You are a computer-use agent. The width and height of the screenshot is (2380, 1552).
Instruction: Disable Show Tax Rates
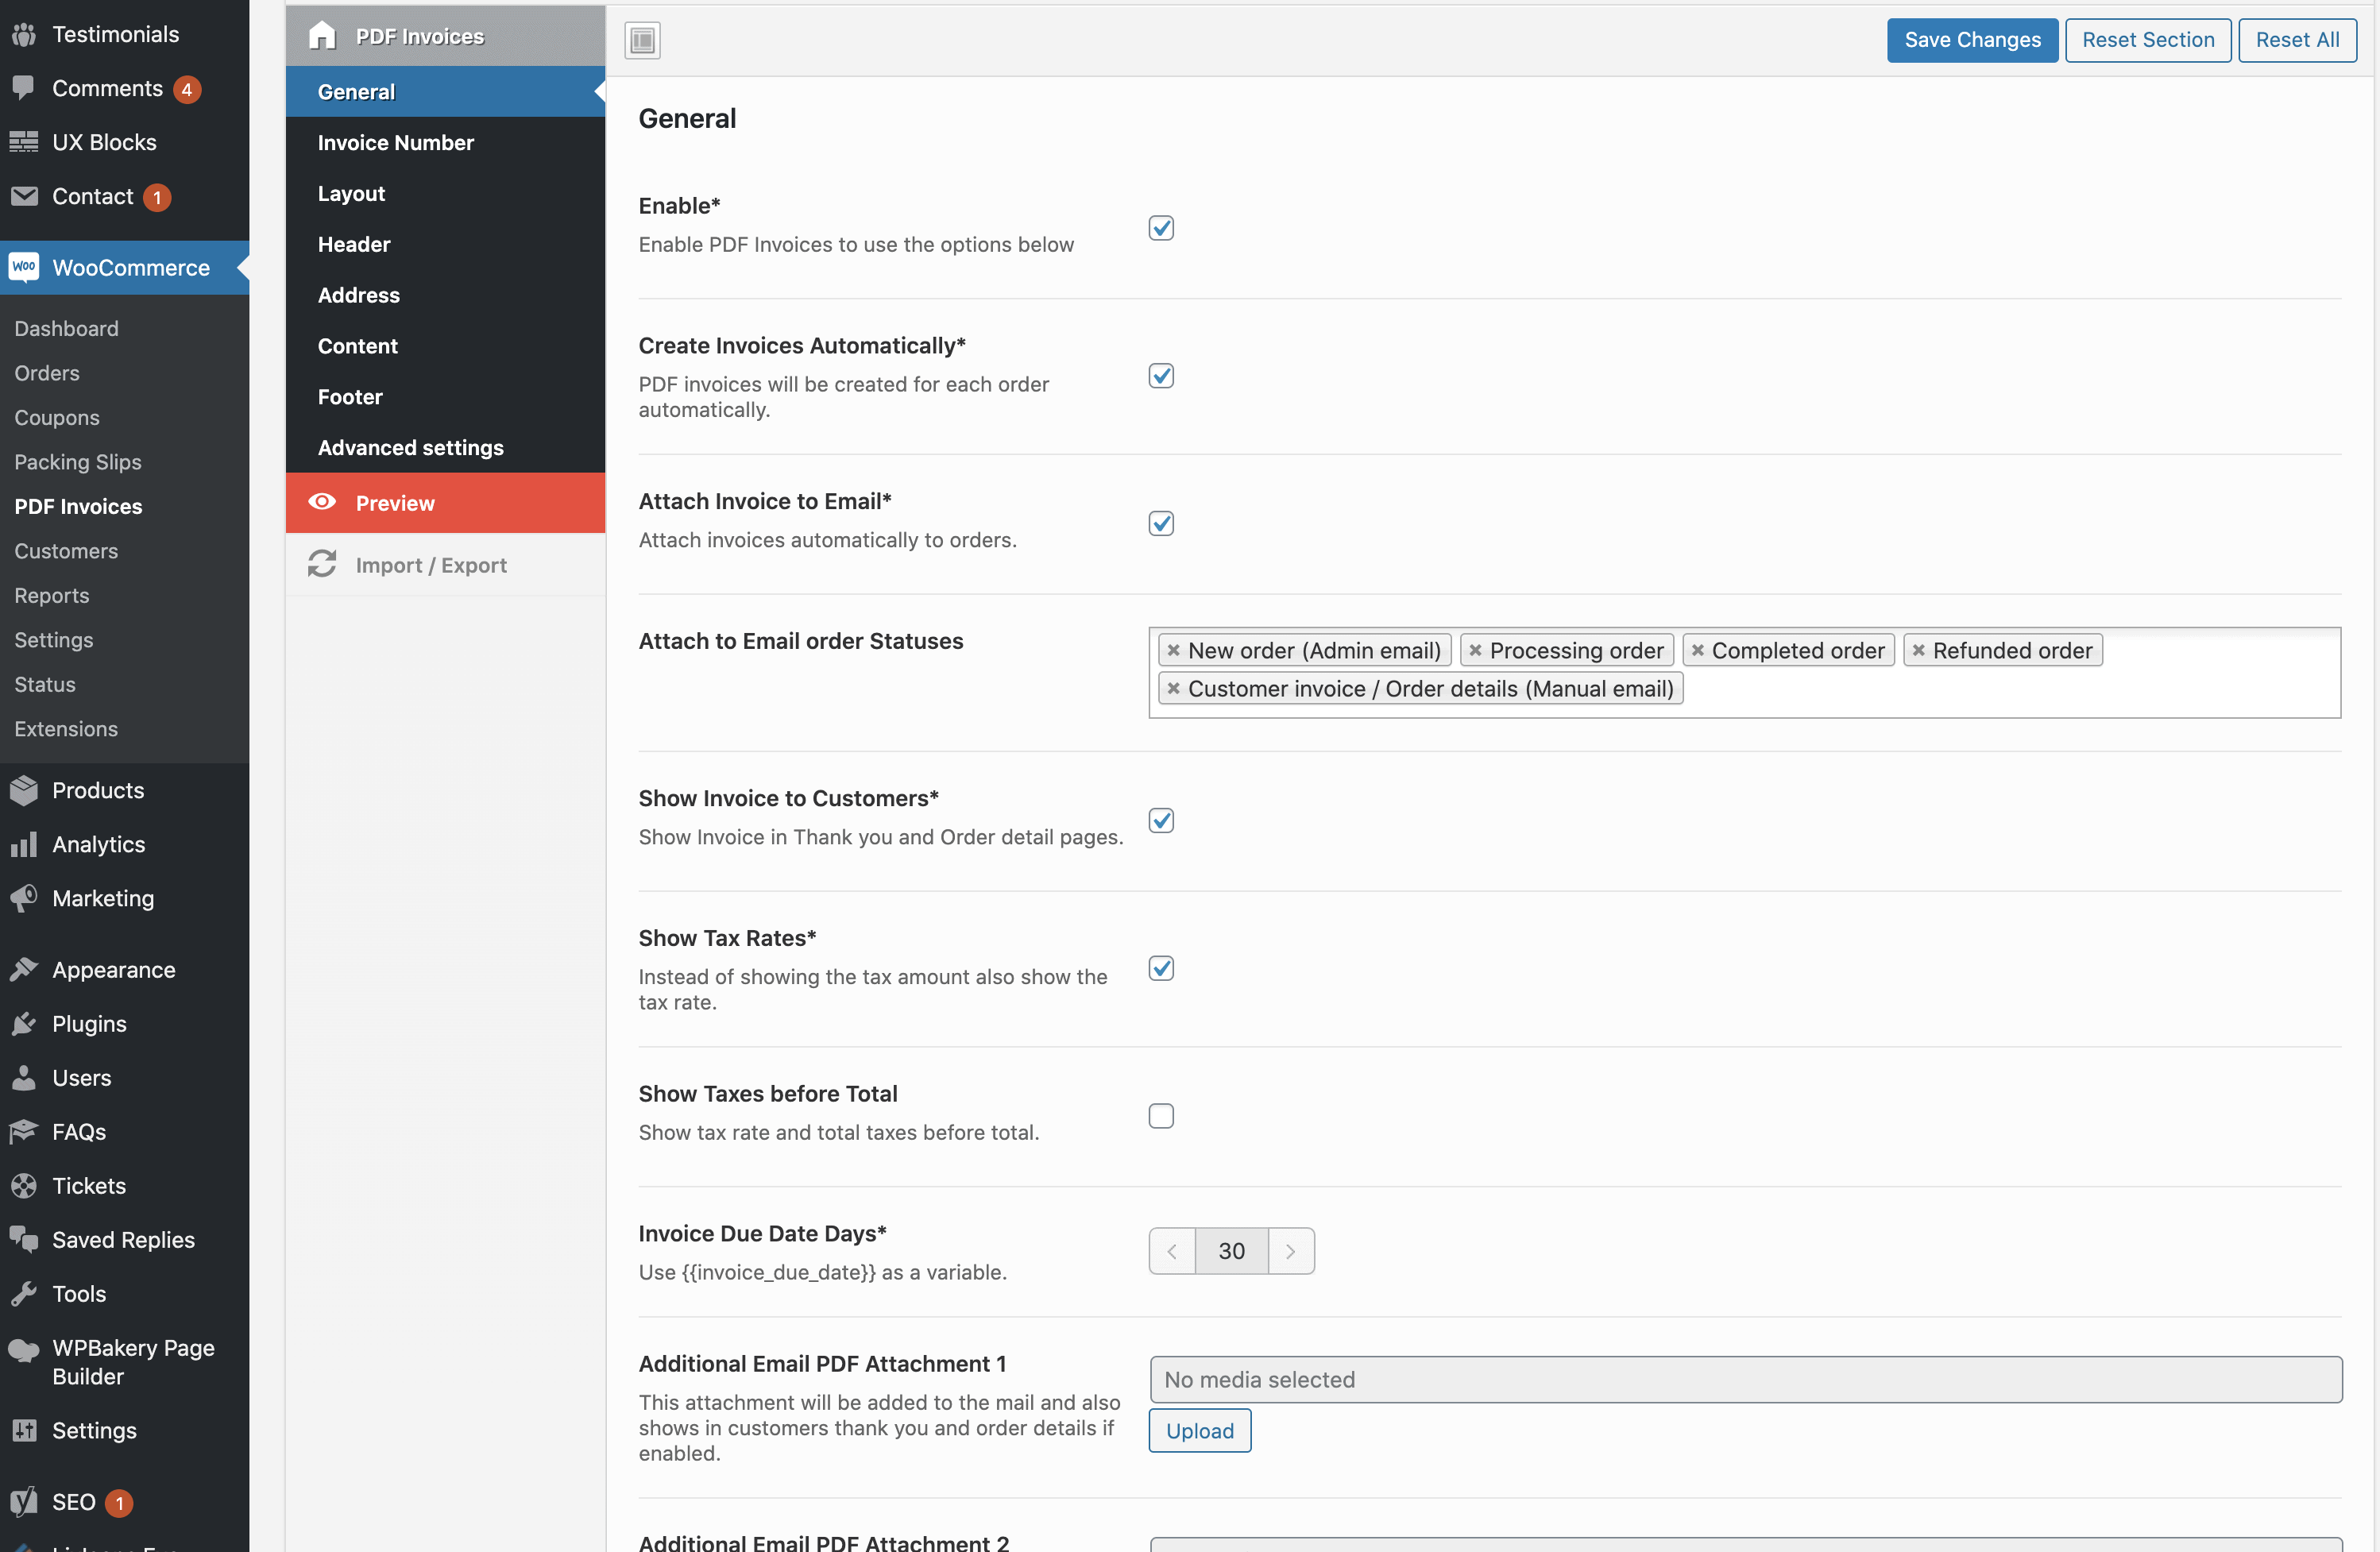(x=1160, y=967)
